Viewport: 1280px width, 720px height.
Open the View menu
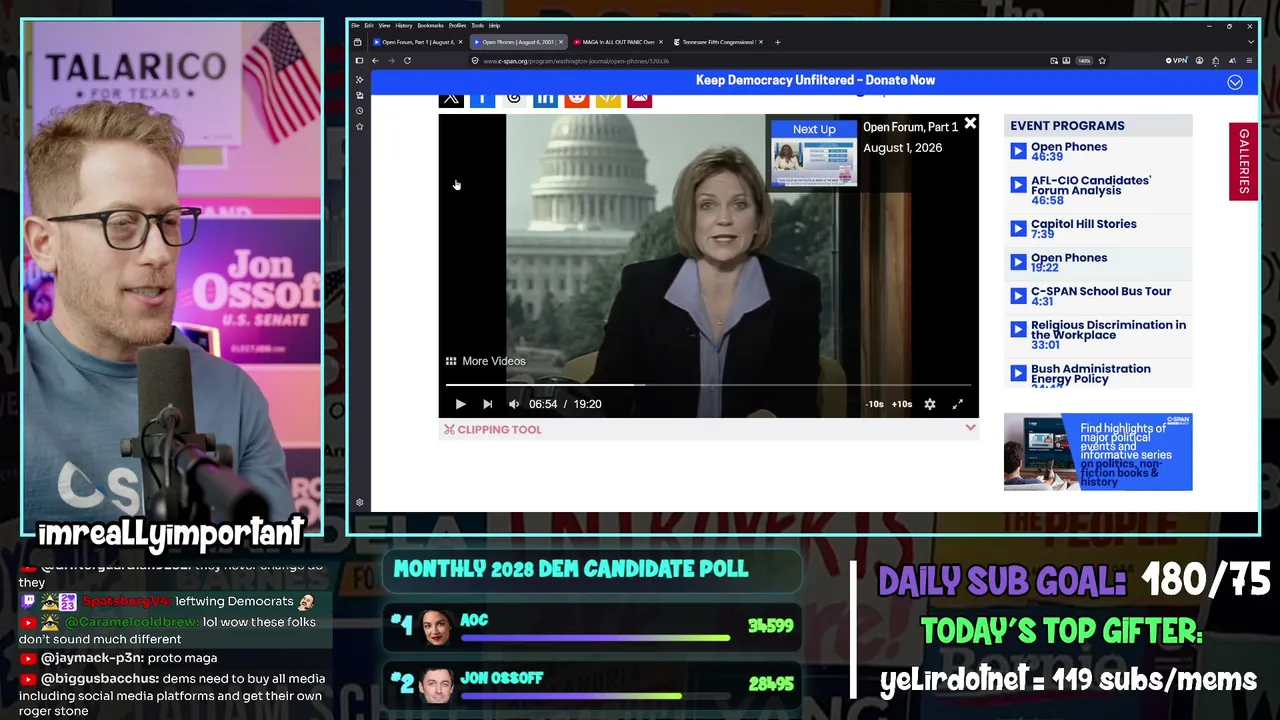[x=384, y=25]
